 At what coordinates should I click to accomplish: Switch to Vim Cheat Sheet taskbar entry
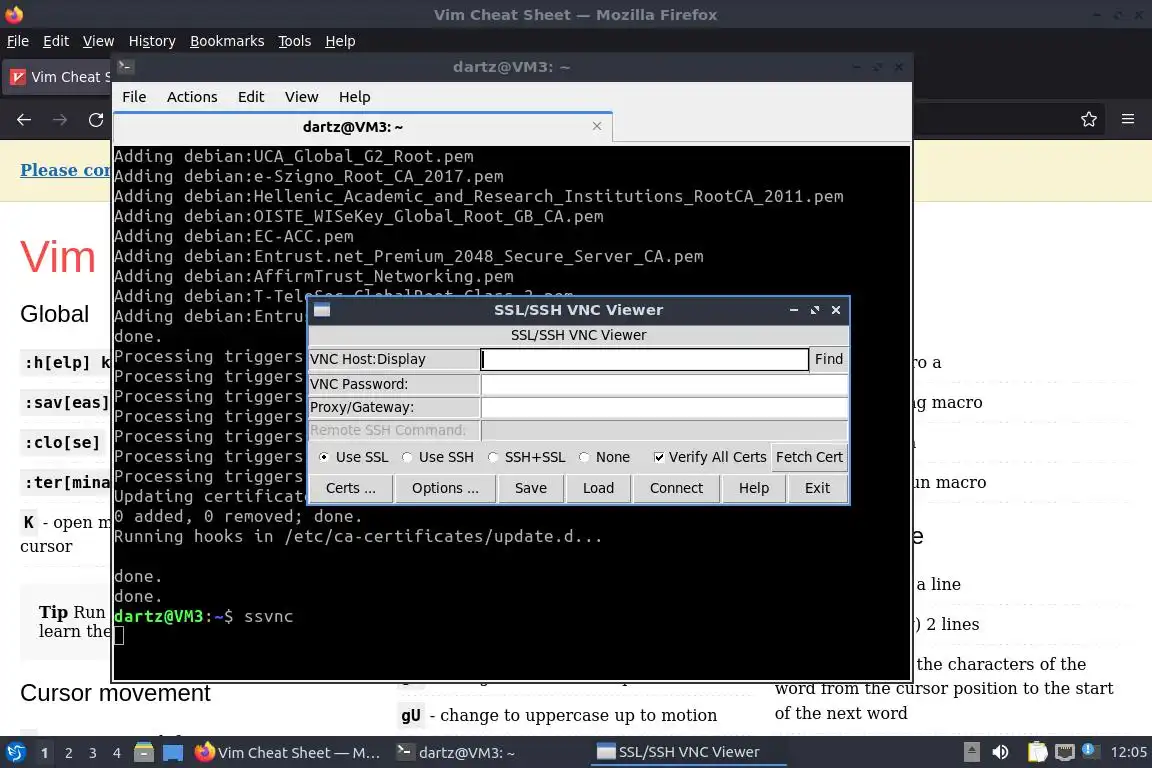[x=288, y=753]
